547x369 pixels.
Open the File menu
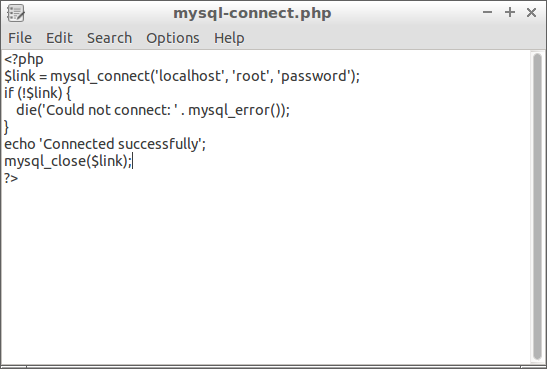coord(20,38)
